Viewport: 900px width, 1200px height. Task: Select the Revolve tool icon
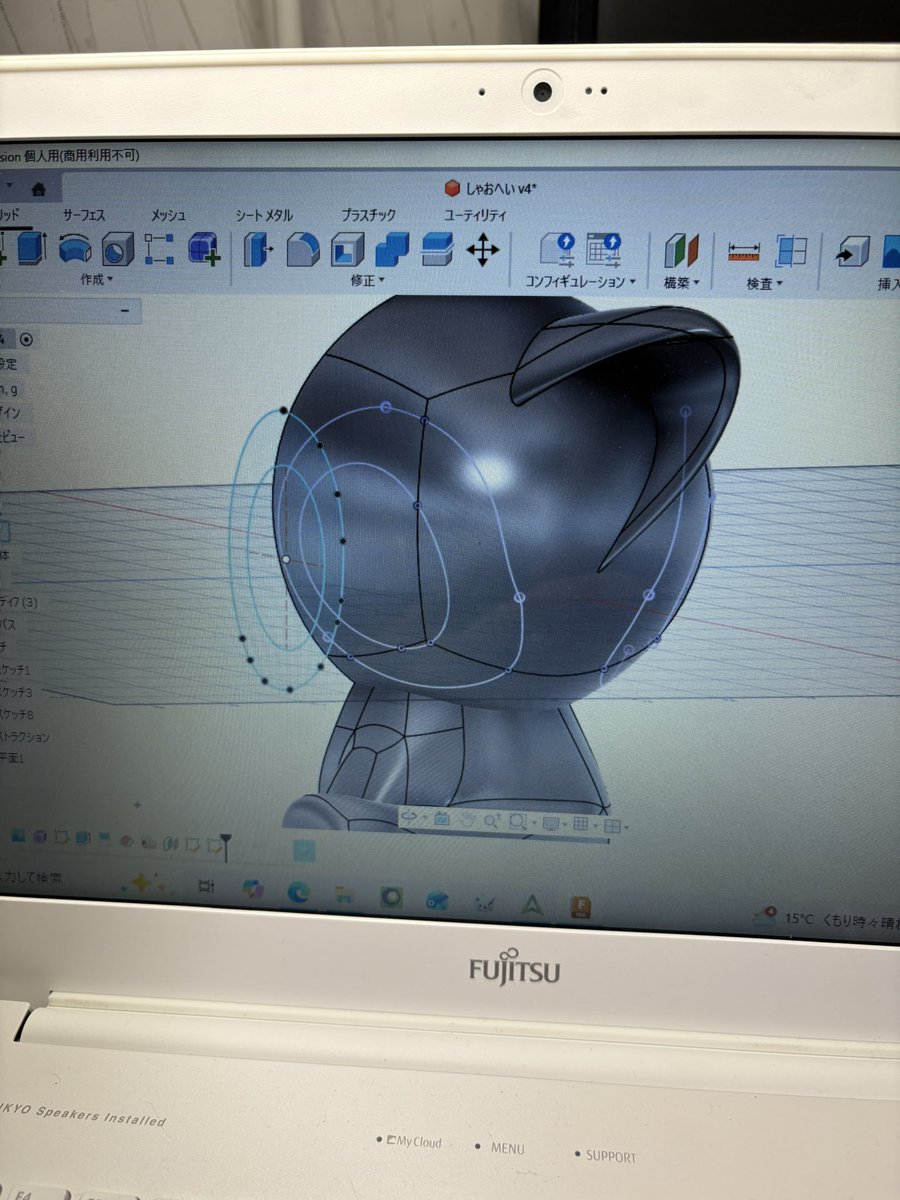click(x=75, y=247)
